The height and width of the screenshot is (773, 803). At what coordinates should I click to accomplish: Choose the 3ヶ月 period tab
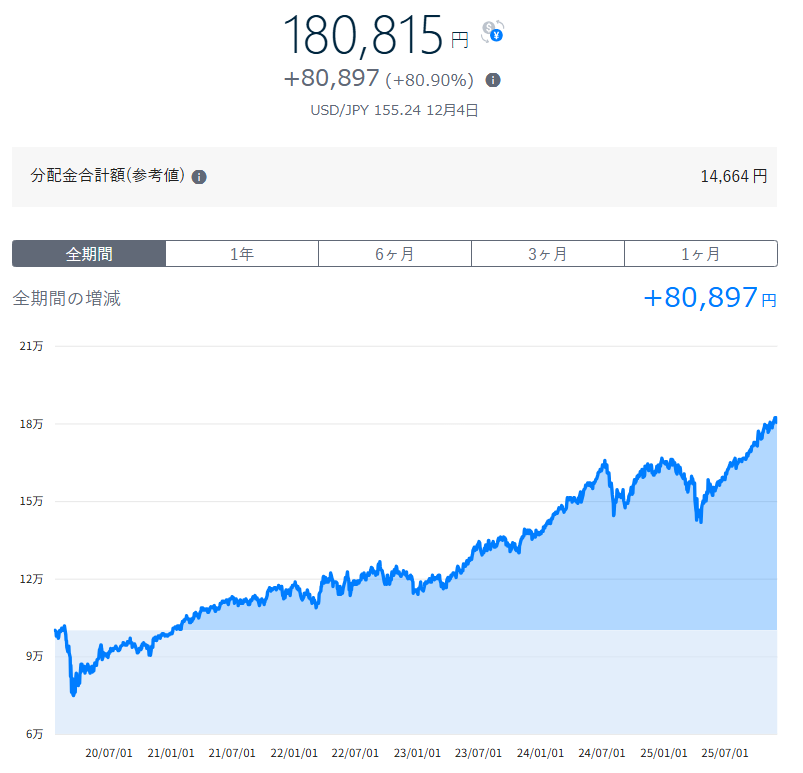[x=548, y=254]
